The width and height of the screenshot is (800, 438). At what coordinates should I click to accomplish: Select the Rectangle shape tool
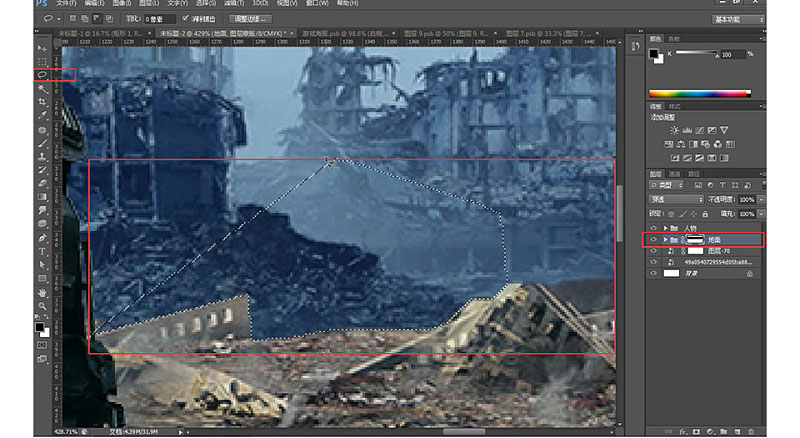tap(42, 279)
